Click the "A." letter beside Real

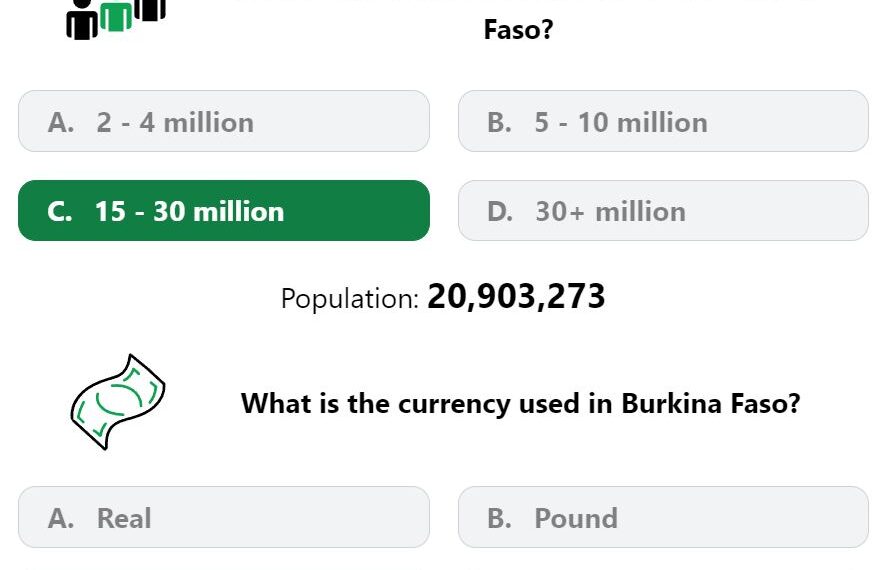[61, 519]
